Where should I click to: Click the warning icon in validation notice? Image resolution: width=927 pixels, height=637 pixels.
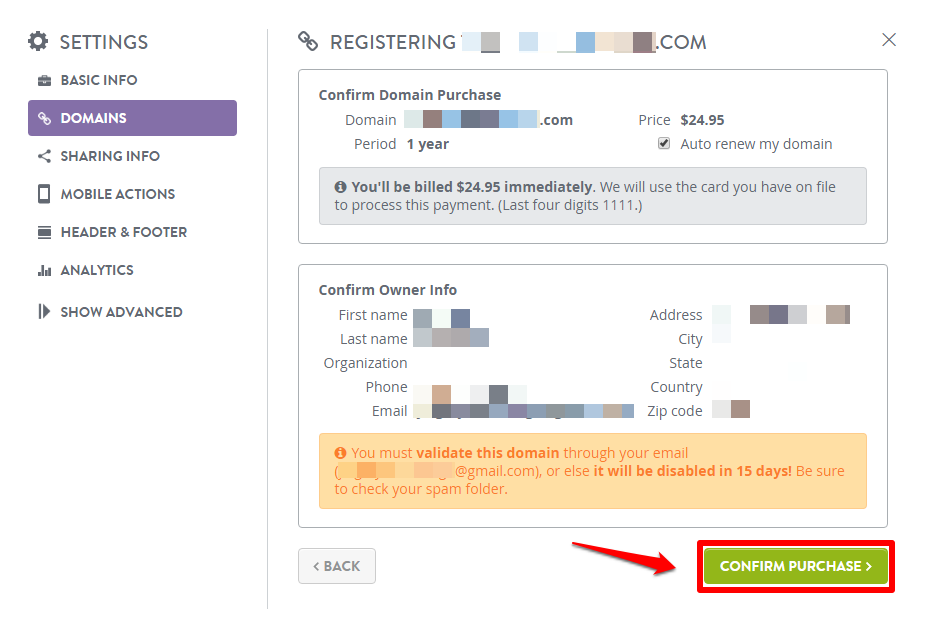pos(341,453)
